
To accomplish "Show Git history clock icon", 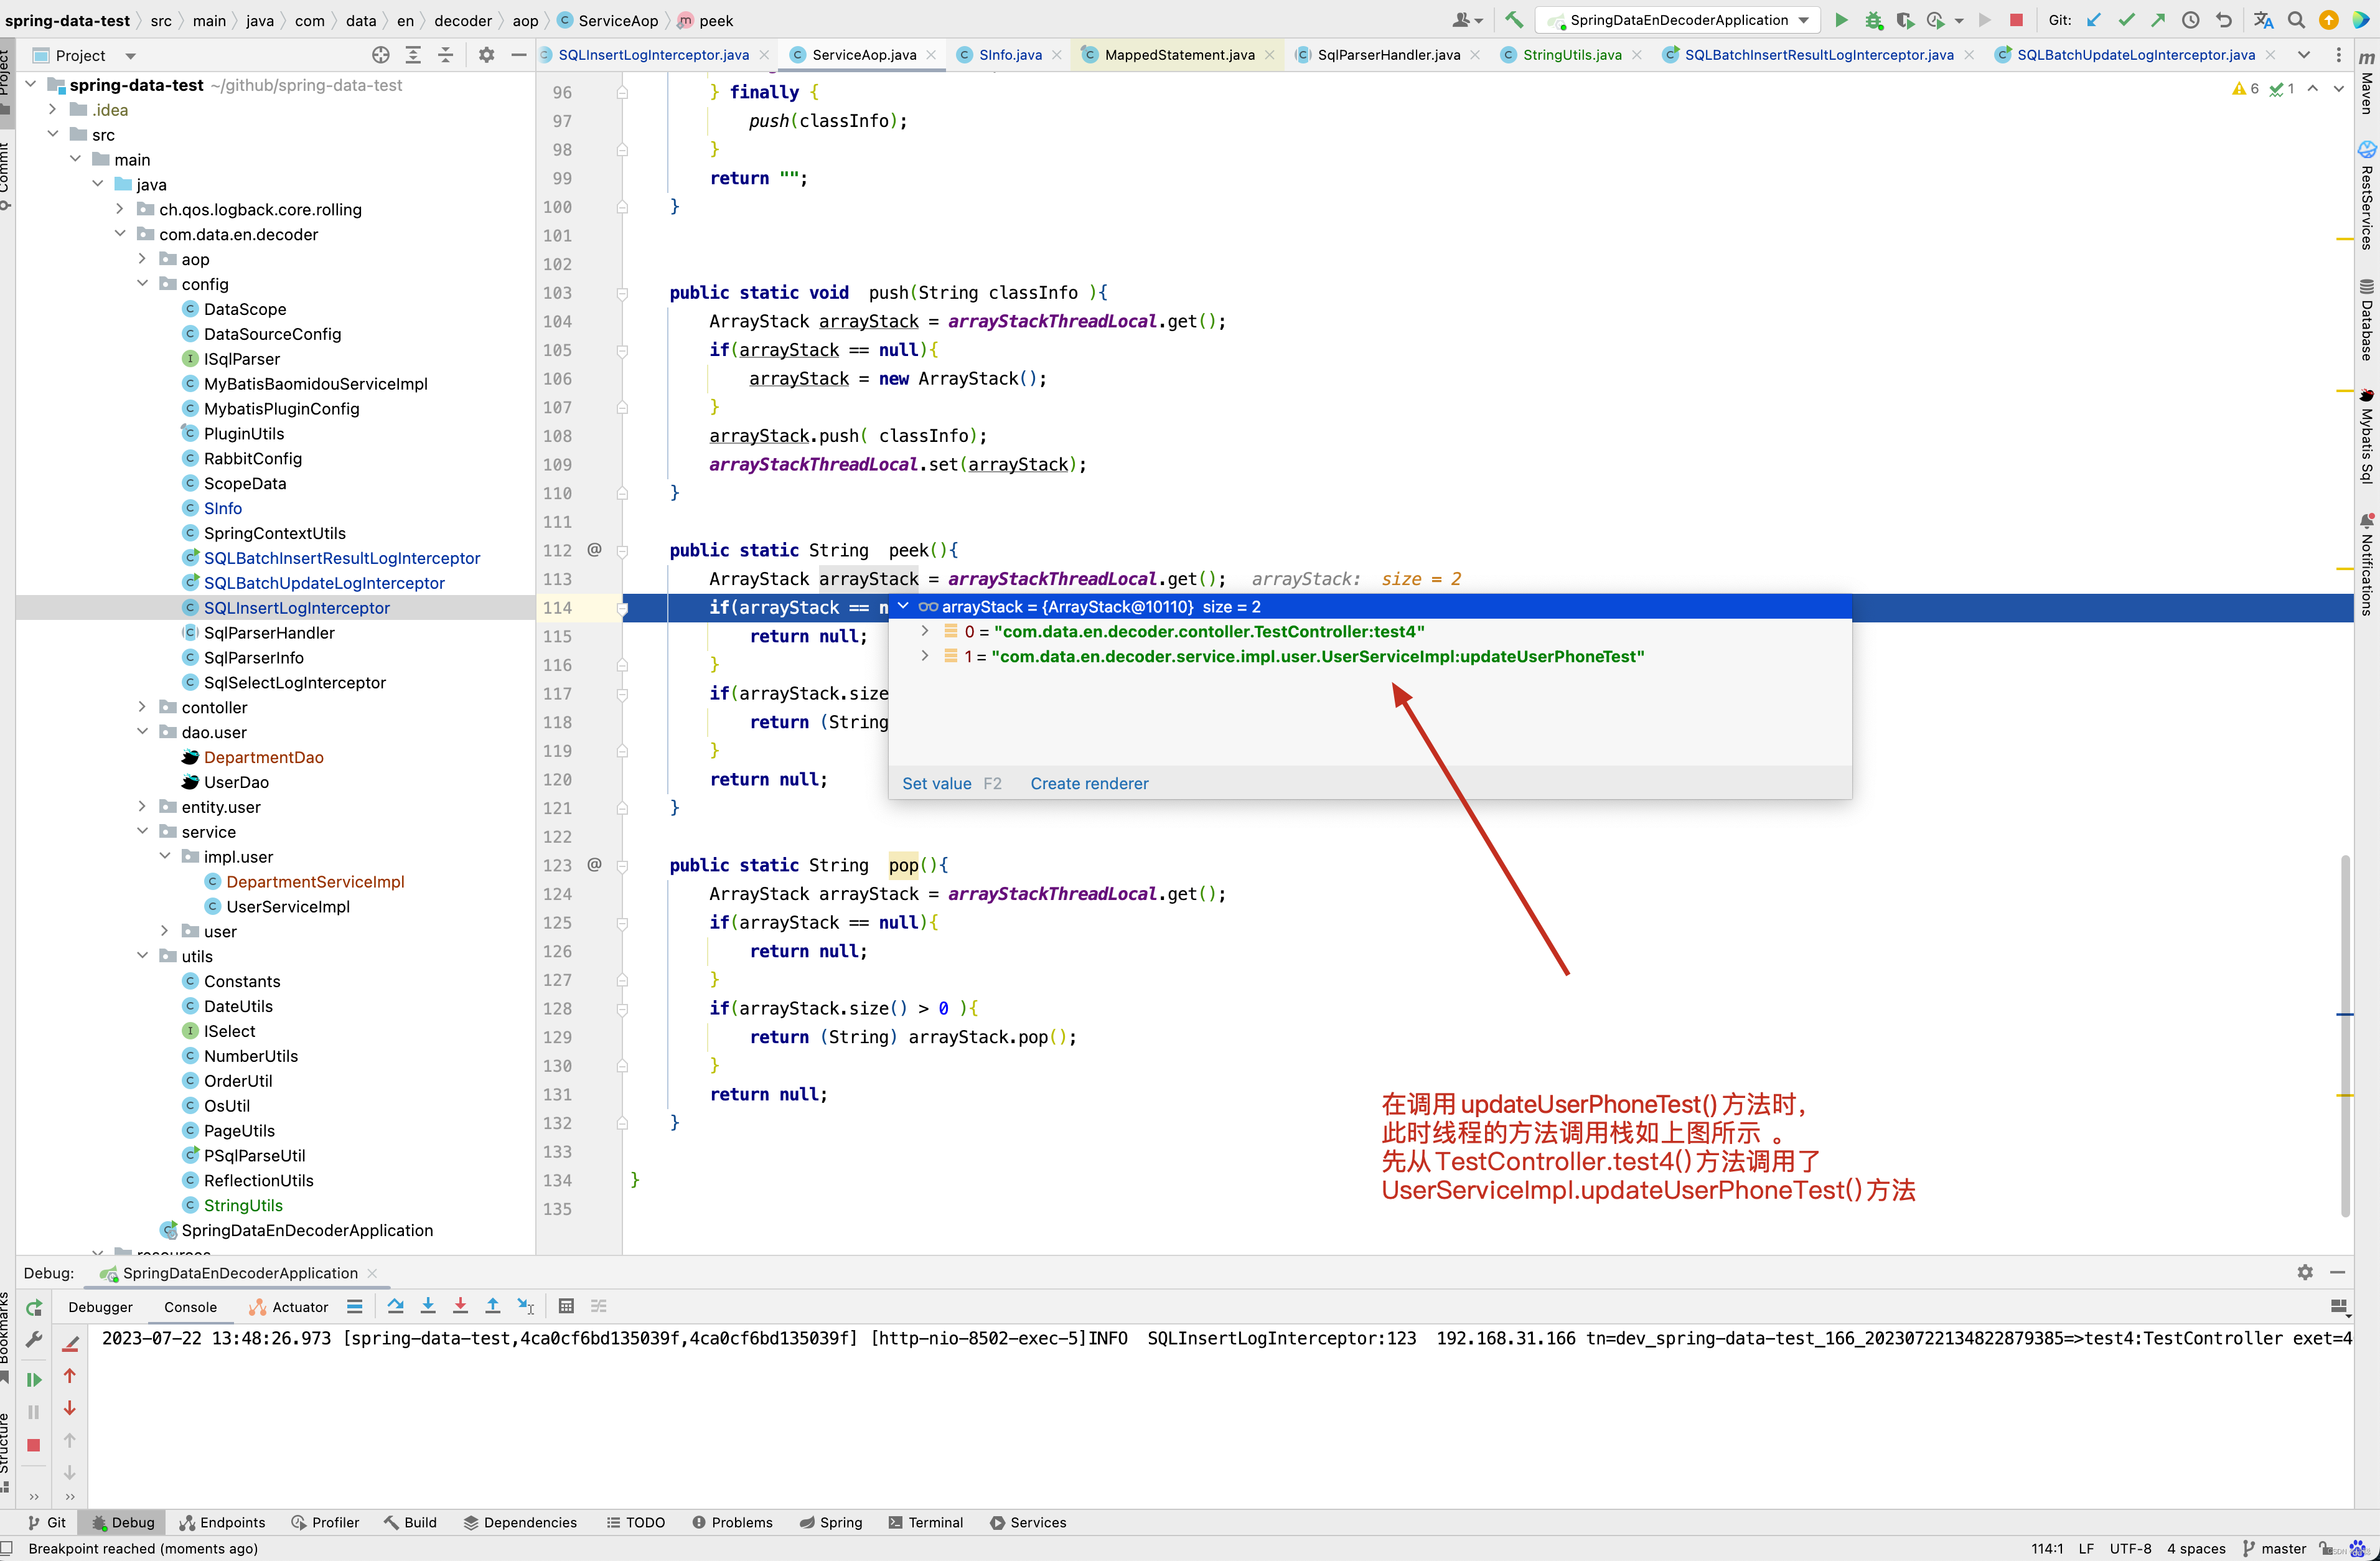I will click(x=2191, y=20).
